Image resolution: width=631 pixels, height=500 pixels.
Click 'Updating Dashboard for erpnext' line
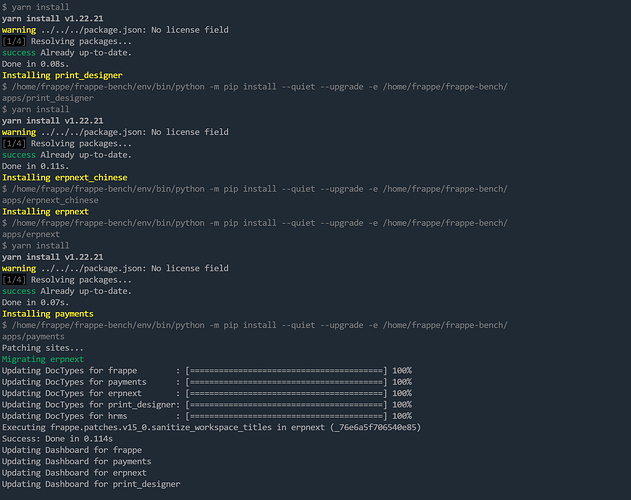pos(74,473)
